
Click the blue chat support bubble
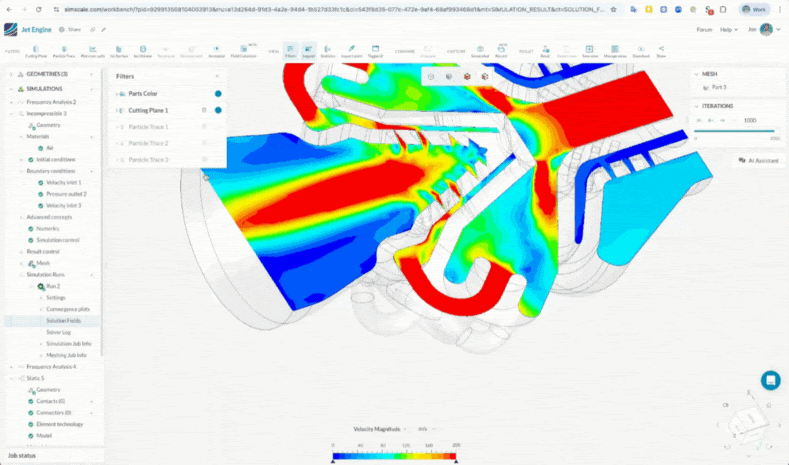pyautogui.click(x=770, y=380)
